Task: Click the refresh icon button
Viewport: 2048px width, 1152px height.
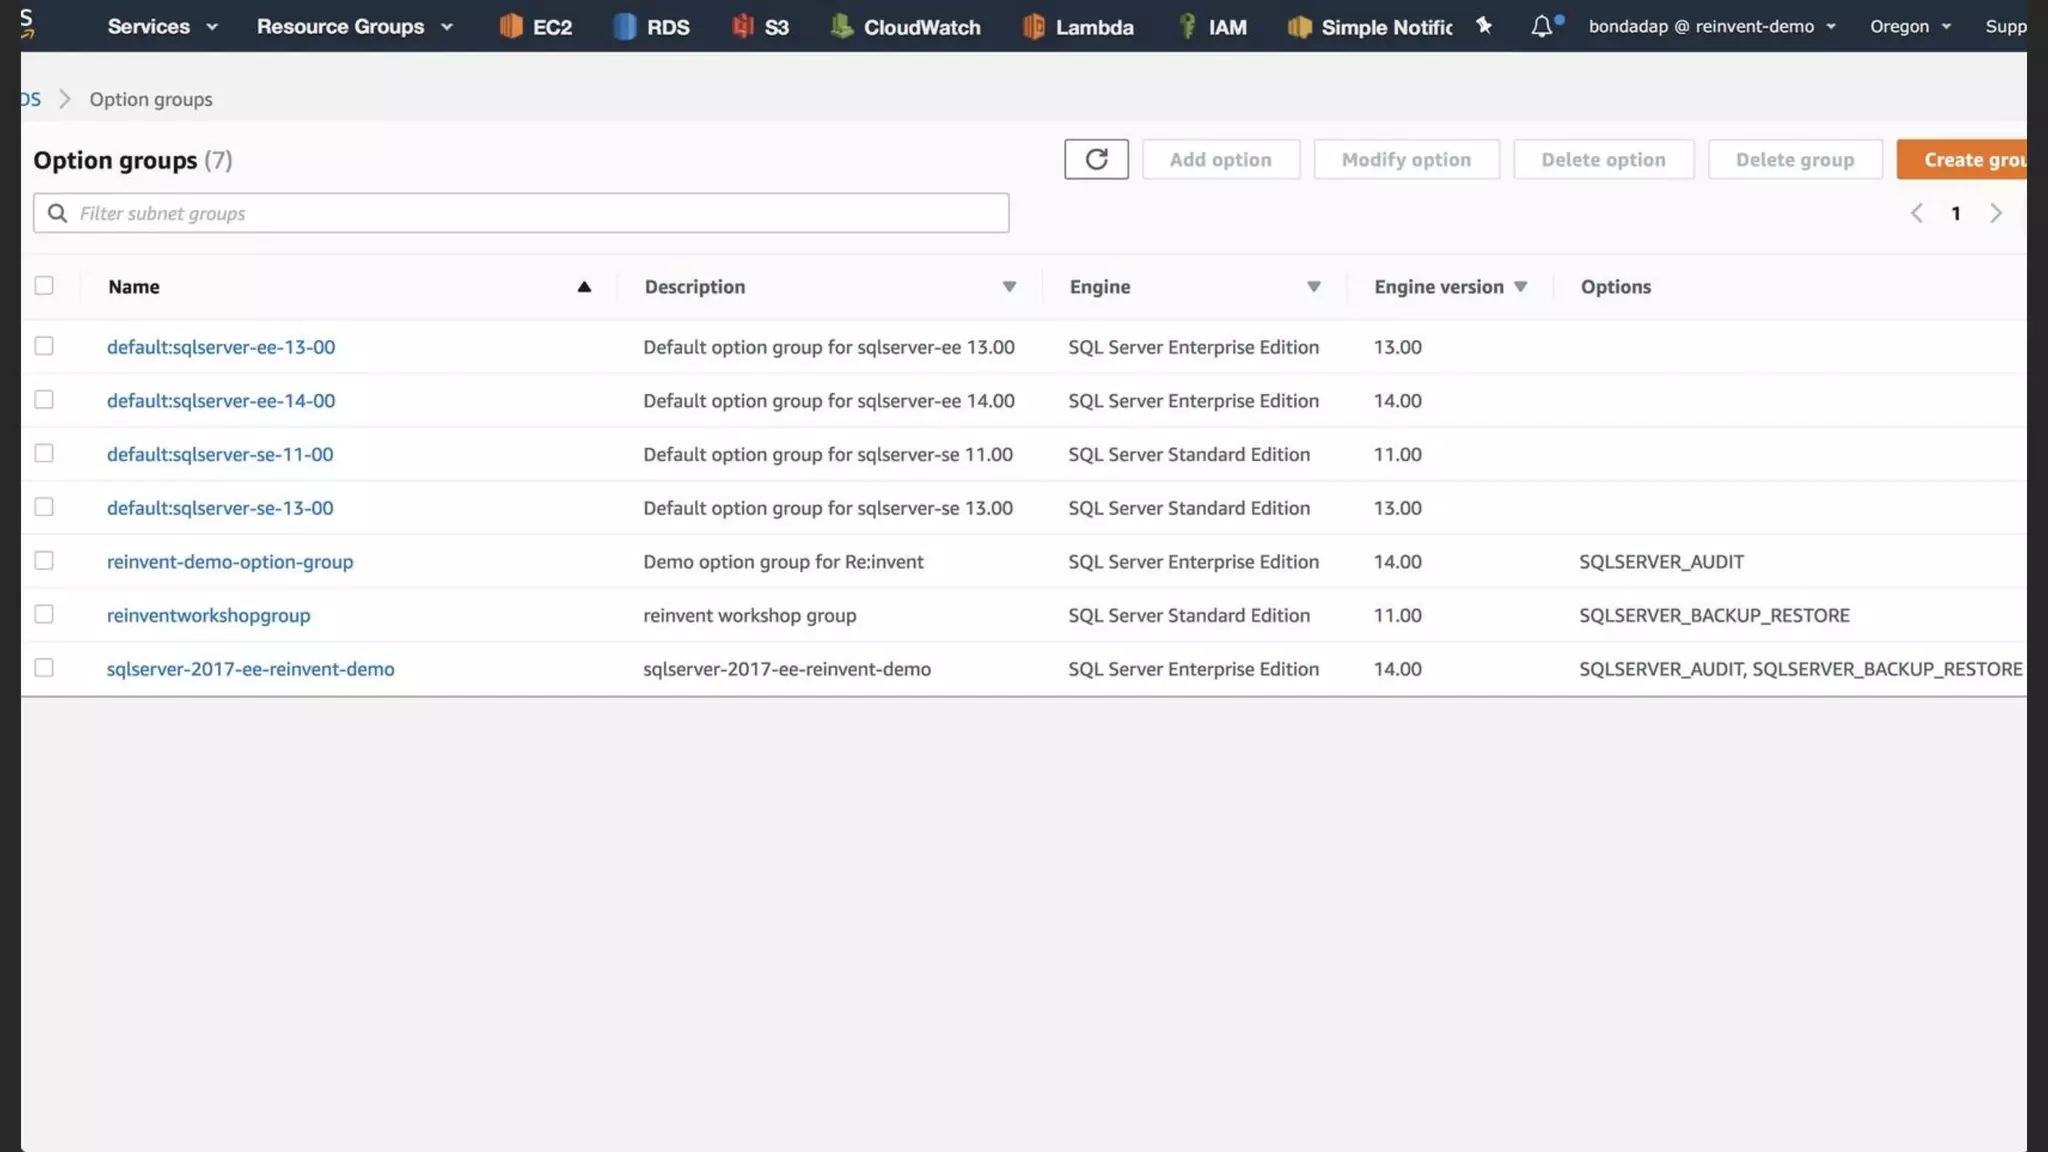Action: point(1096,160)
